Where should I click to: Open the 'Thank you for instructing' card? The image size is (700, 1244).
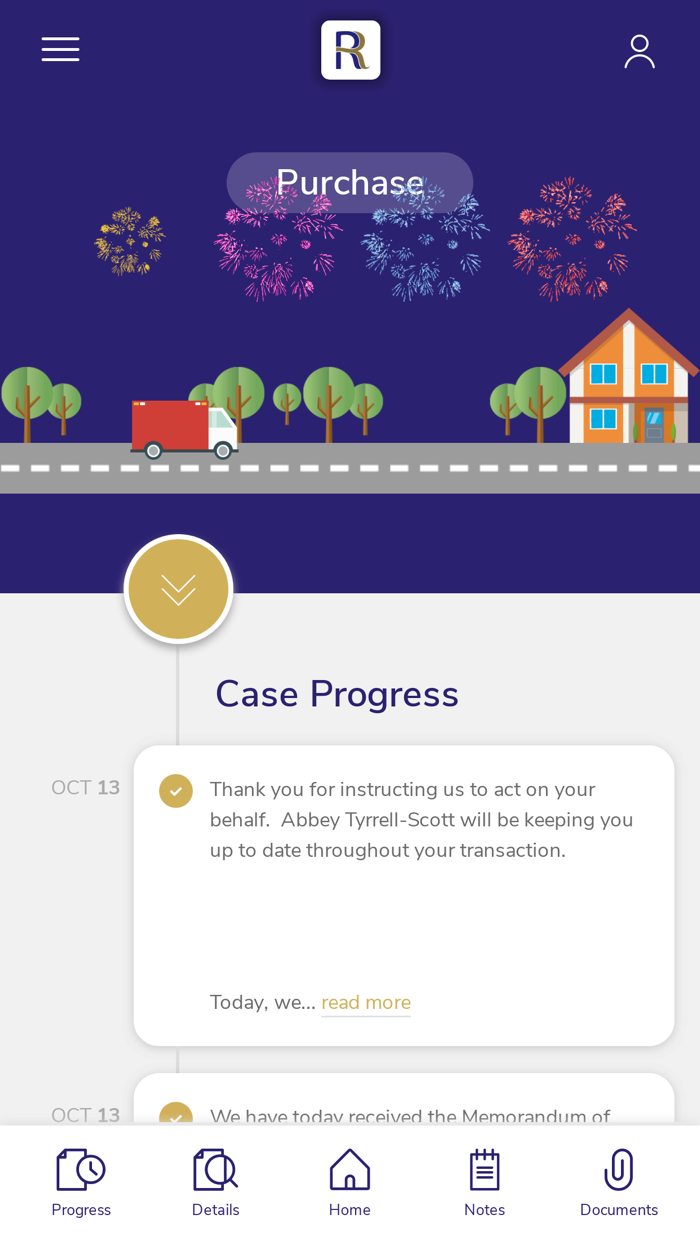click(x=420, y=900)
